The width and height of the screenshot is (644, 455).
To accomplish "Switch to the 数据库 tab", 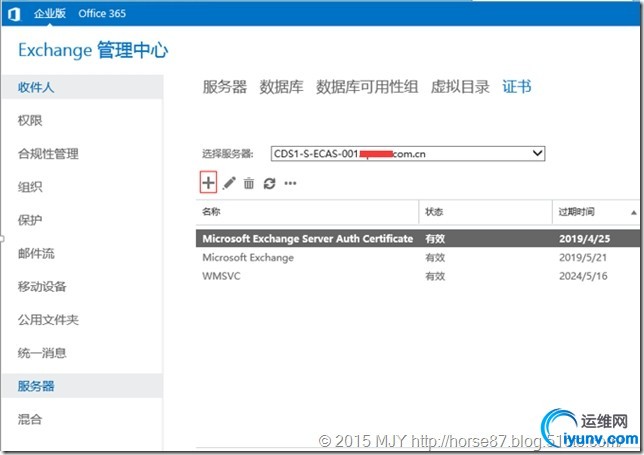I will (281, 87).
